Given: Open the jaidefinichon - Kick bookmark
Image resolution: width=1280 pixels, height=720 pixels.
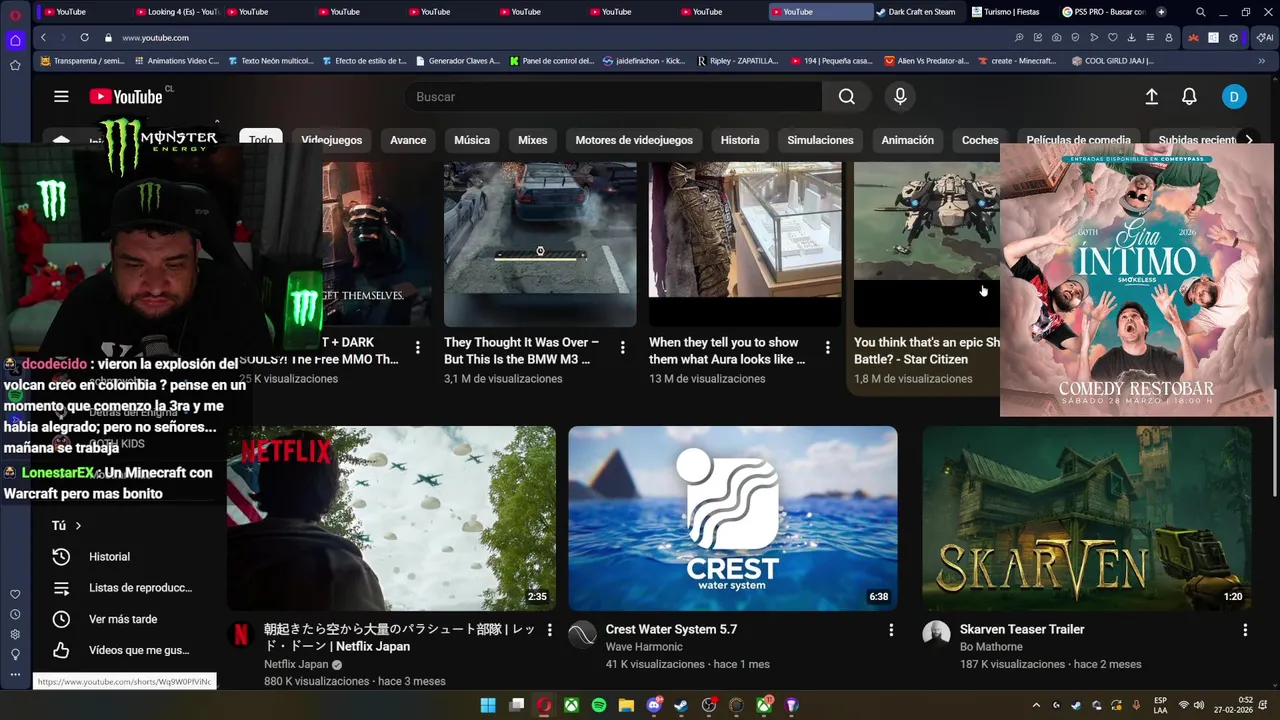Looking at the screenshot, I should click(644, 61).
